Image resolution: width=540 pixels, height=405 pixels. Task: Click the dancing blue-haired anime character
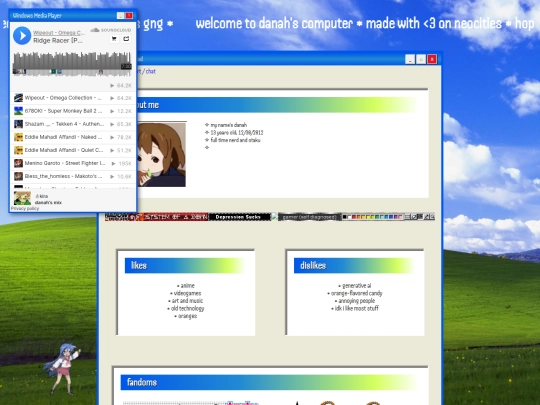coord(62,369)
